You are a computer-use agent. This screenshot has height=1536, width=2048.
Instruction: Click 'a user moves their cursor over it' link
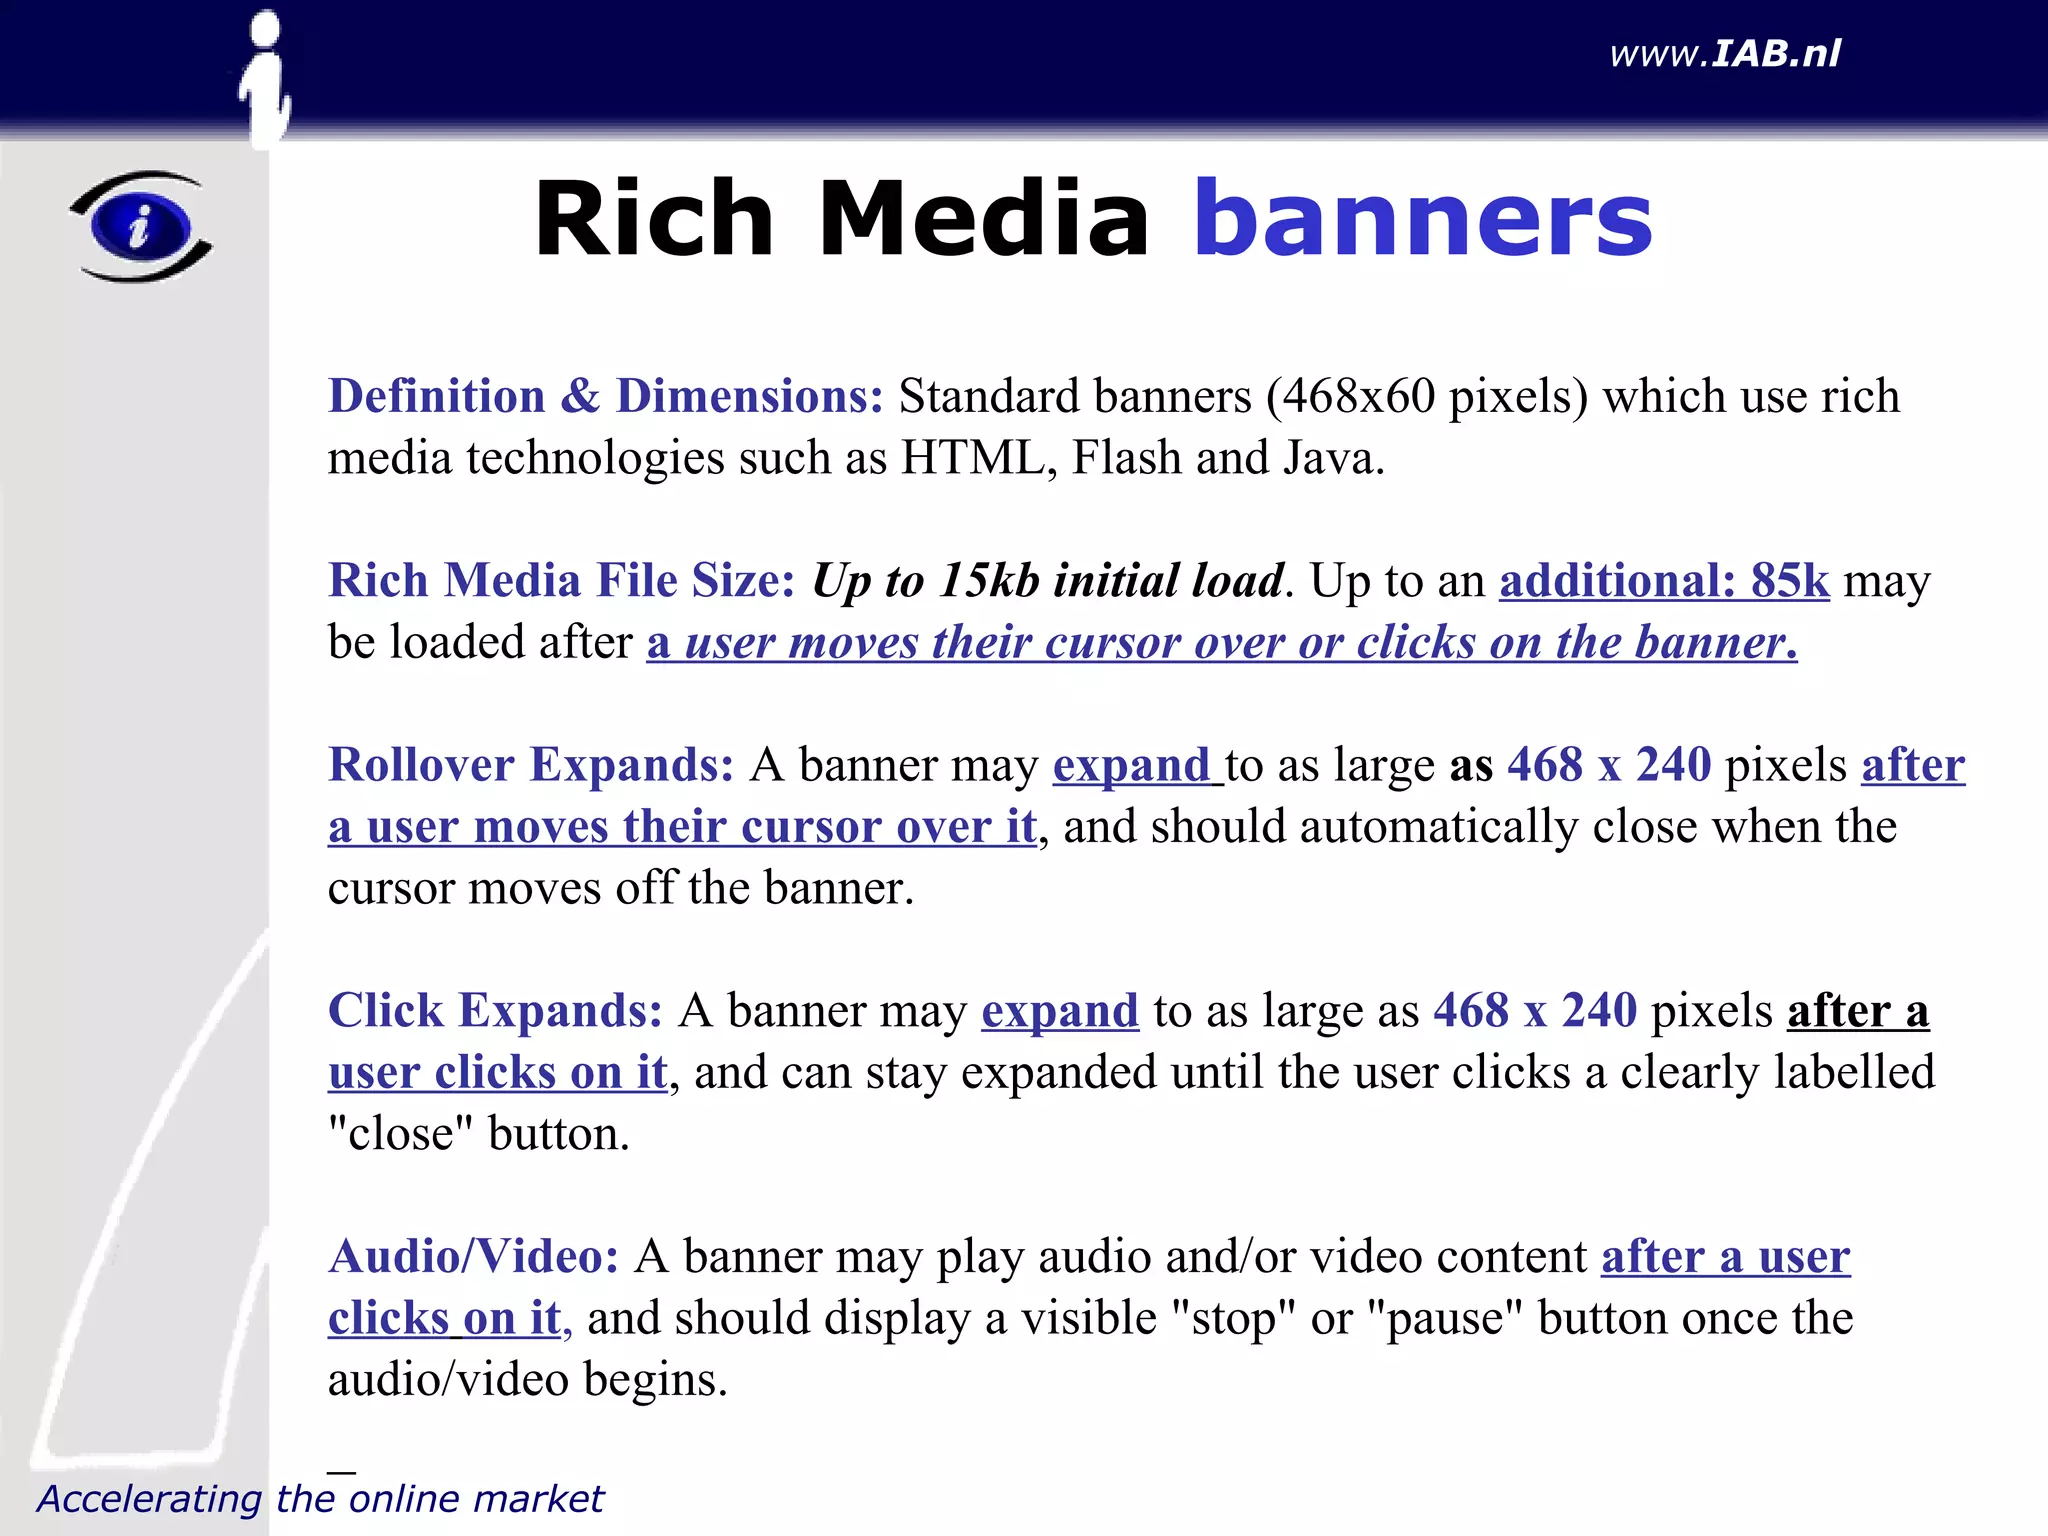(682, 828)
